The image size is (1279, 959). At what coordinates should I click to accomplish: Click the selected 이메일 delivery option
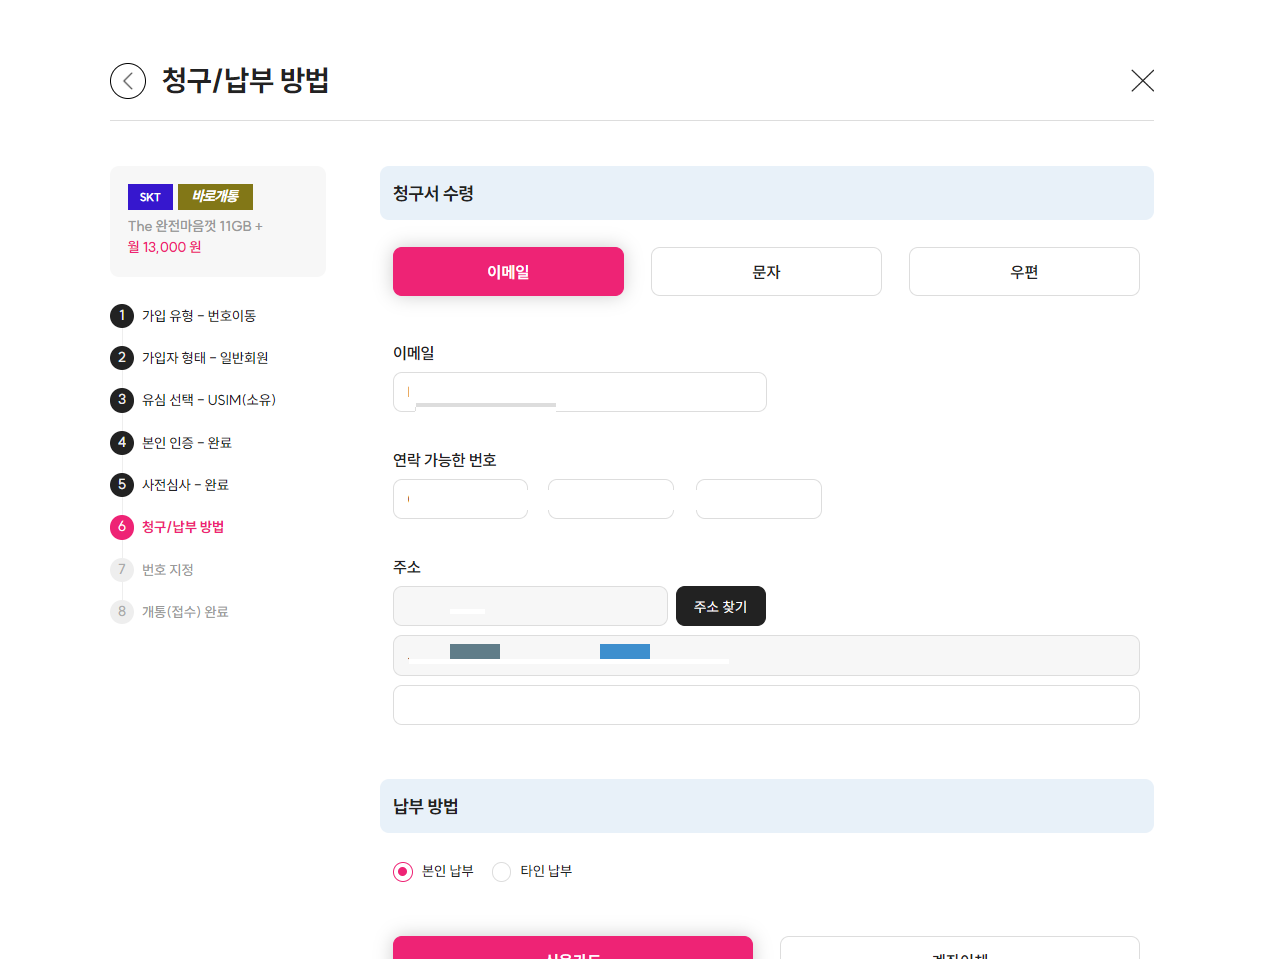[x=508, y=271]
